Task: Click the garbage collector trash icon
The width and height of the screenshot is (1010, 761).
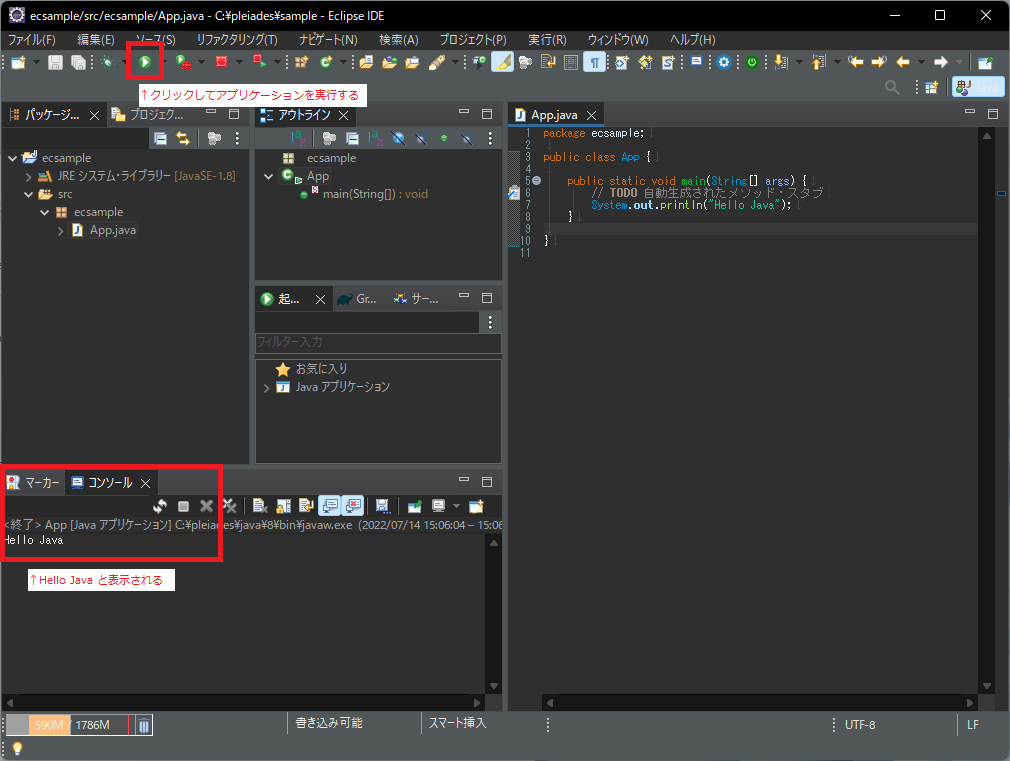Action: tap(144, 725)
